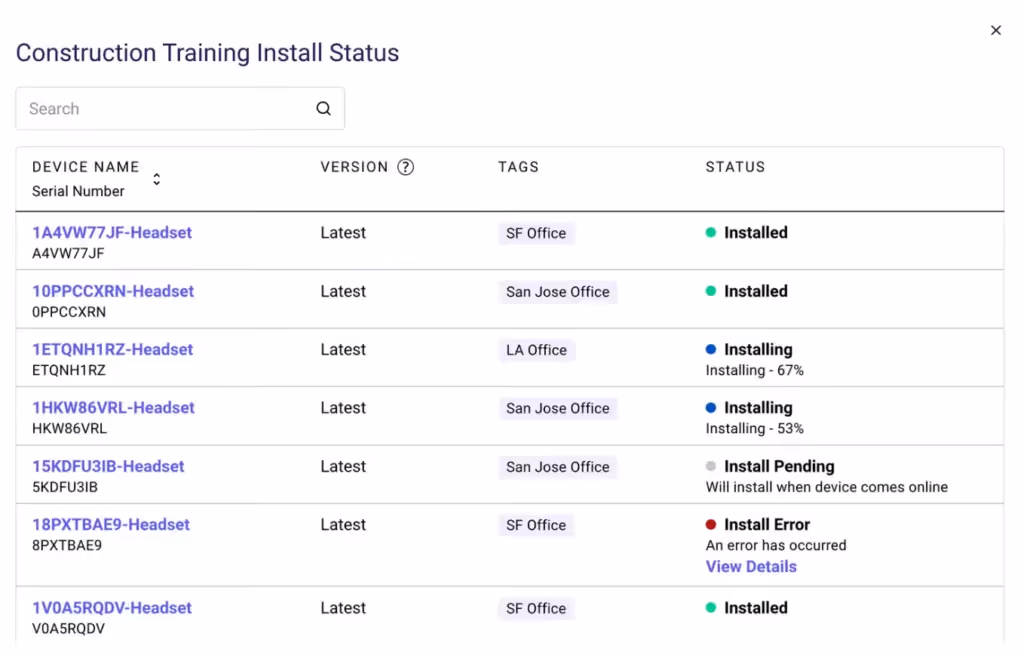Click View Details for the install error

click(751, 567)
